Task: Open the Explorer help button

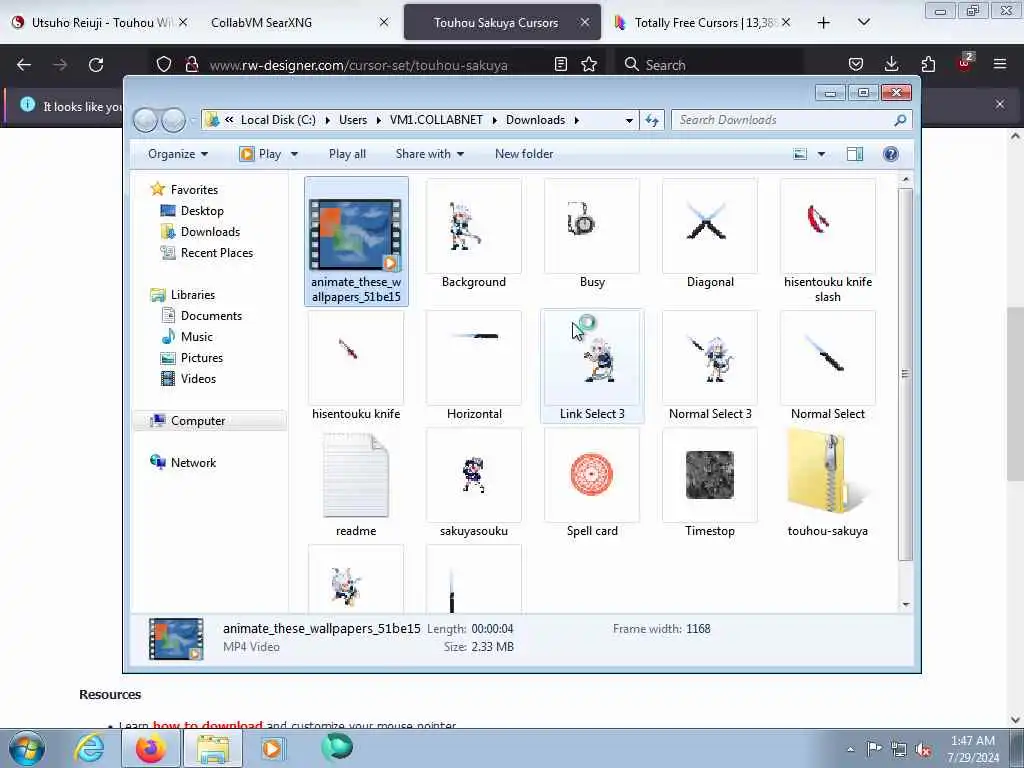Action: [890, 154]
